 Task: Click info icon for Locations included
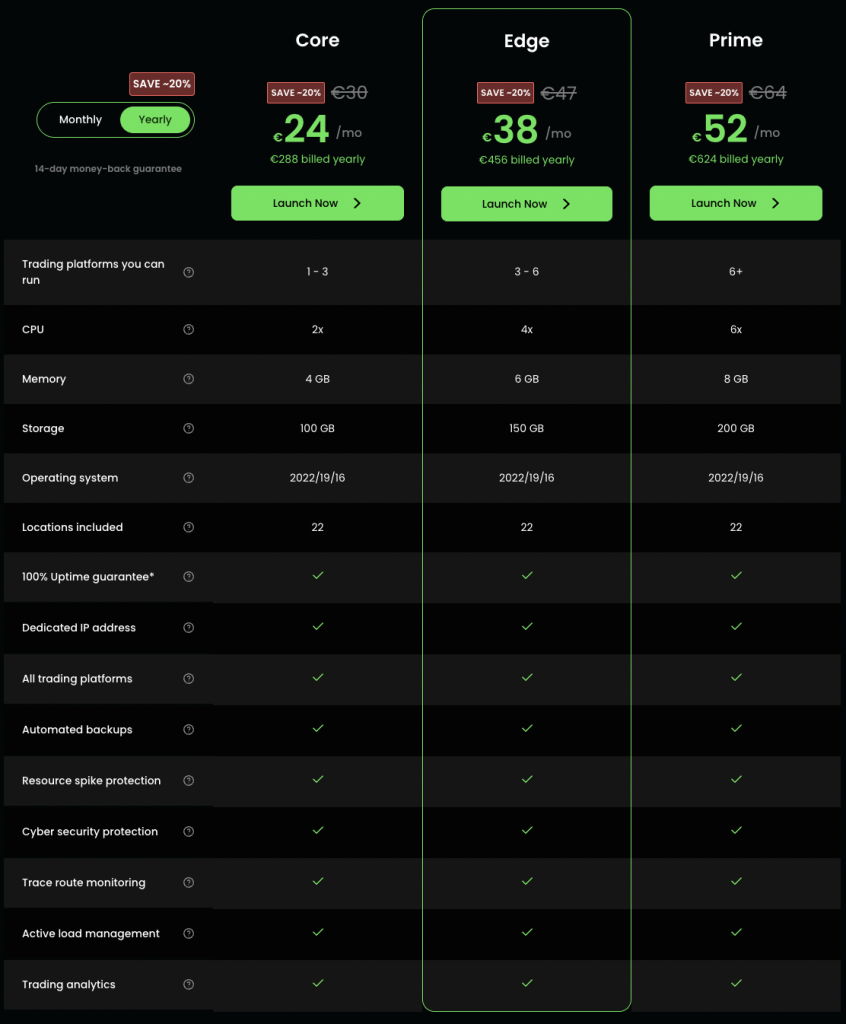(x=189, y=527)
